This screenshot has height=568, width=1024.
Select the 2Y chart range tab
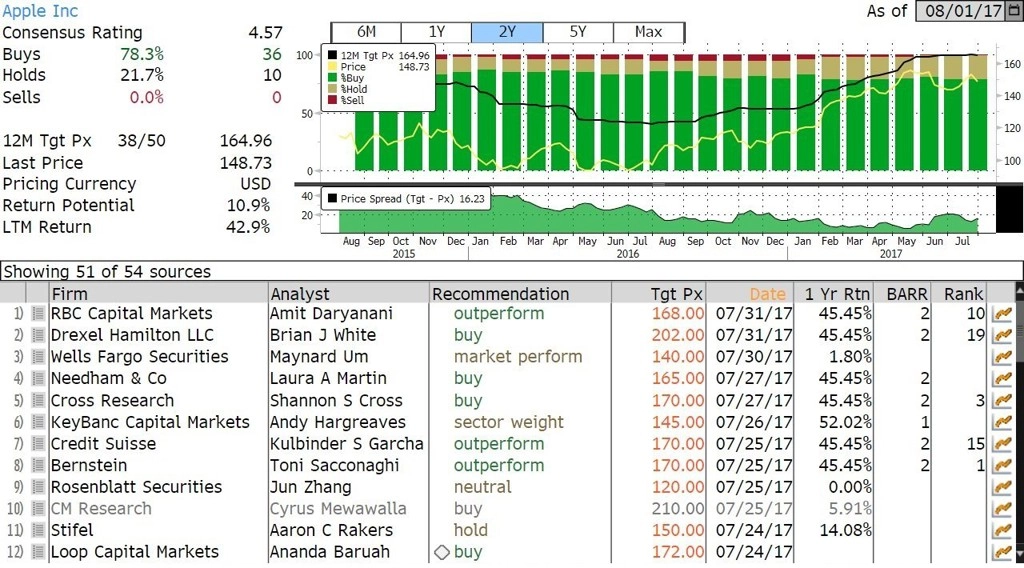(507, 32)
